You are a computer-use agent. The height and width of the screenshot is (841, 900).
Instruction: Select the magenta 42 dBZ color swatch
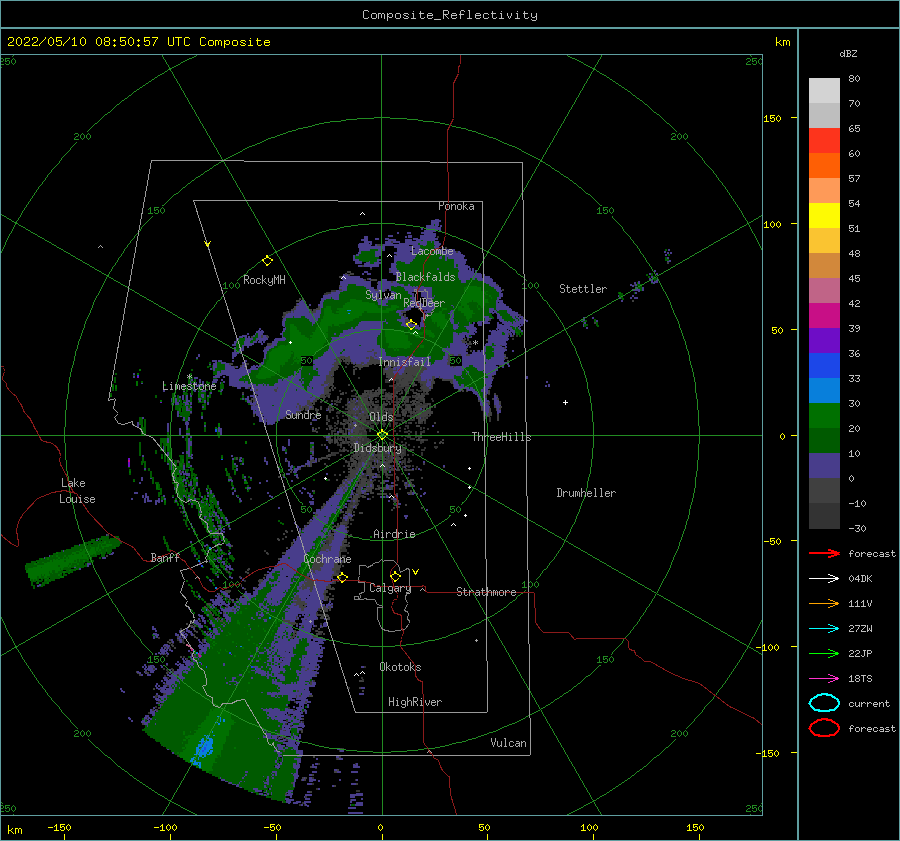pyautogui.click(x=824, y=315)
